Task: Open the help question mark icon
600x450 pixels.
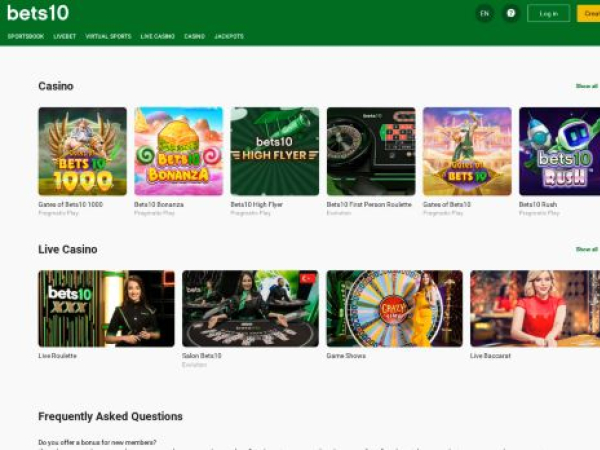Action: pyautogui.click(x=511, y=13)
